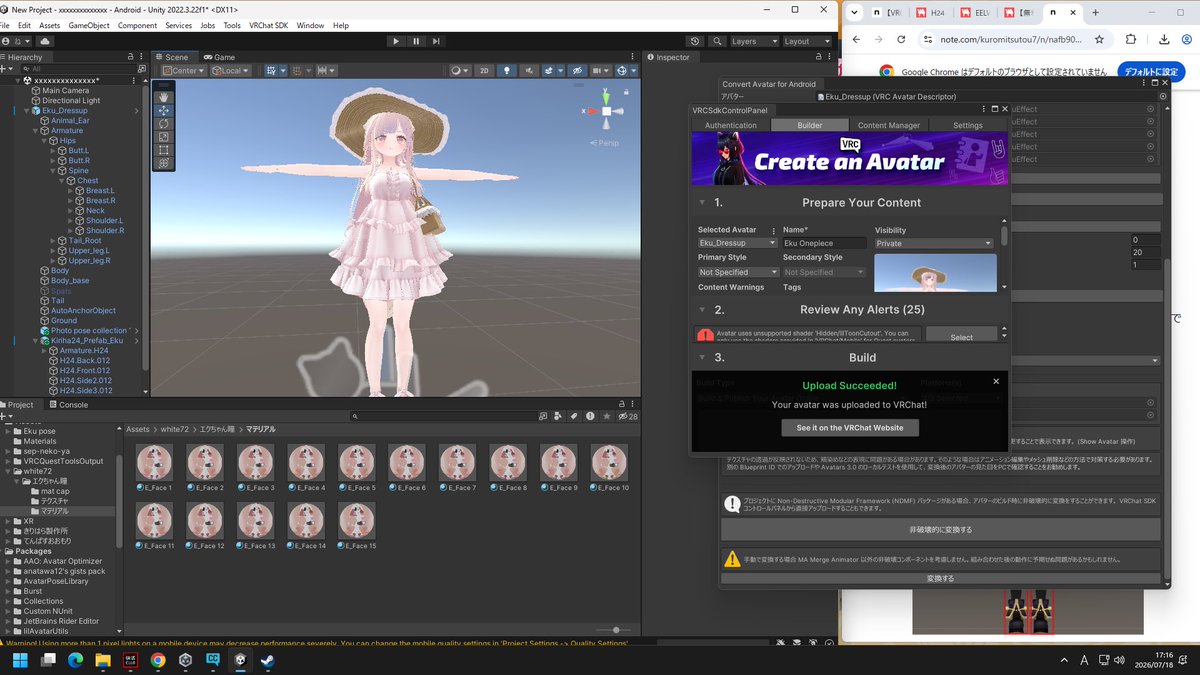Click See it on the VRChat Website
Screen dimensions: 1200x675
850,427
